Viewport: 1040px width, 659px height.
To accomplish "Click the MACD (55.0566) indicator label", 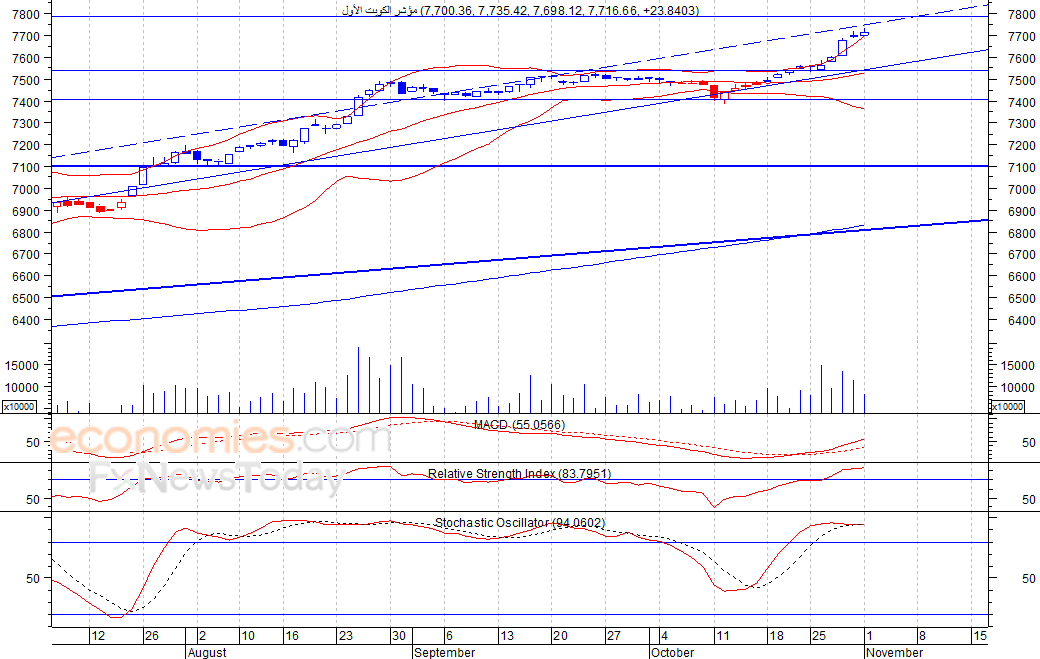I will (519, 425).
